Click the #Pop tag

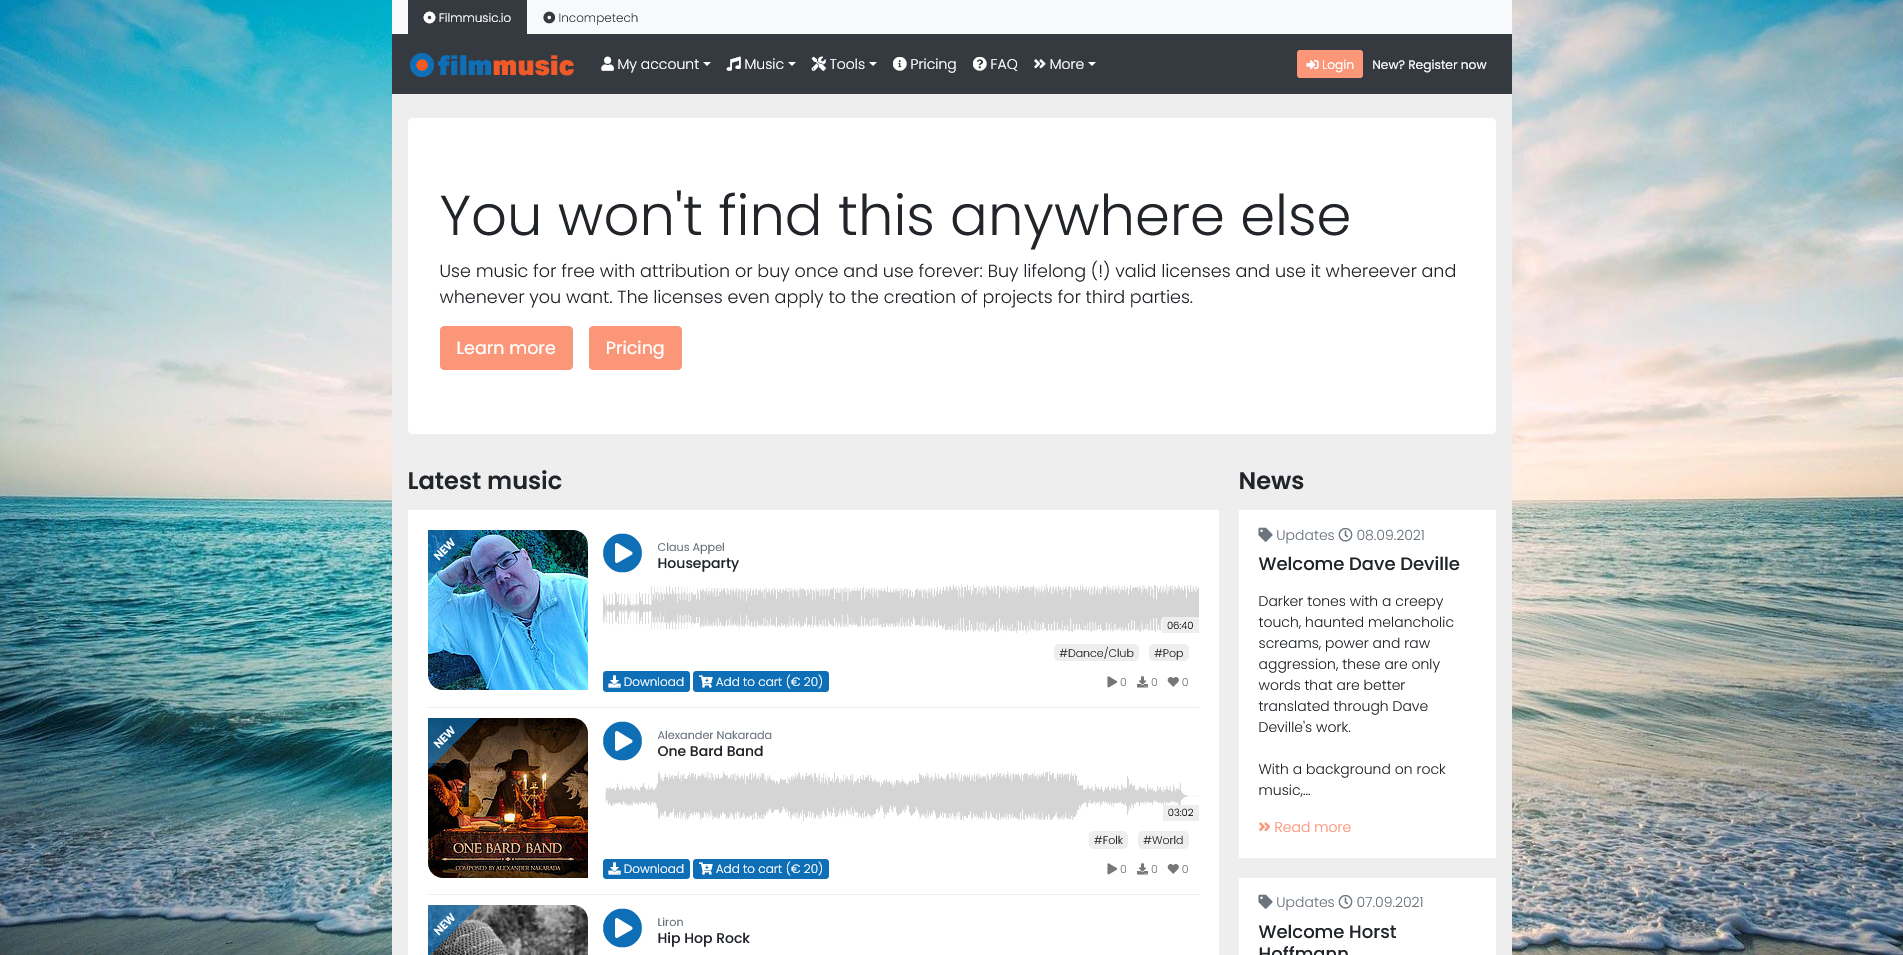(x=1168, y=653)
